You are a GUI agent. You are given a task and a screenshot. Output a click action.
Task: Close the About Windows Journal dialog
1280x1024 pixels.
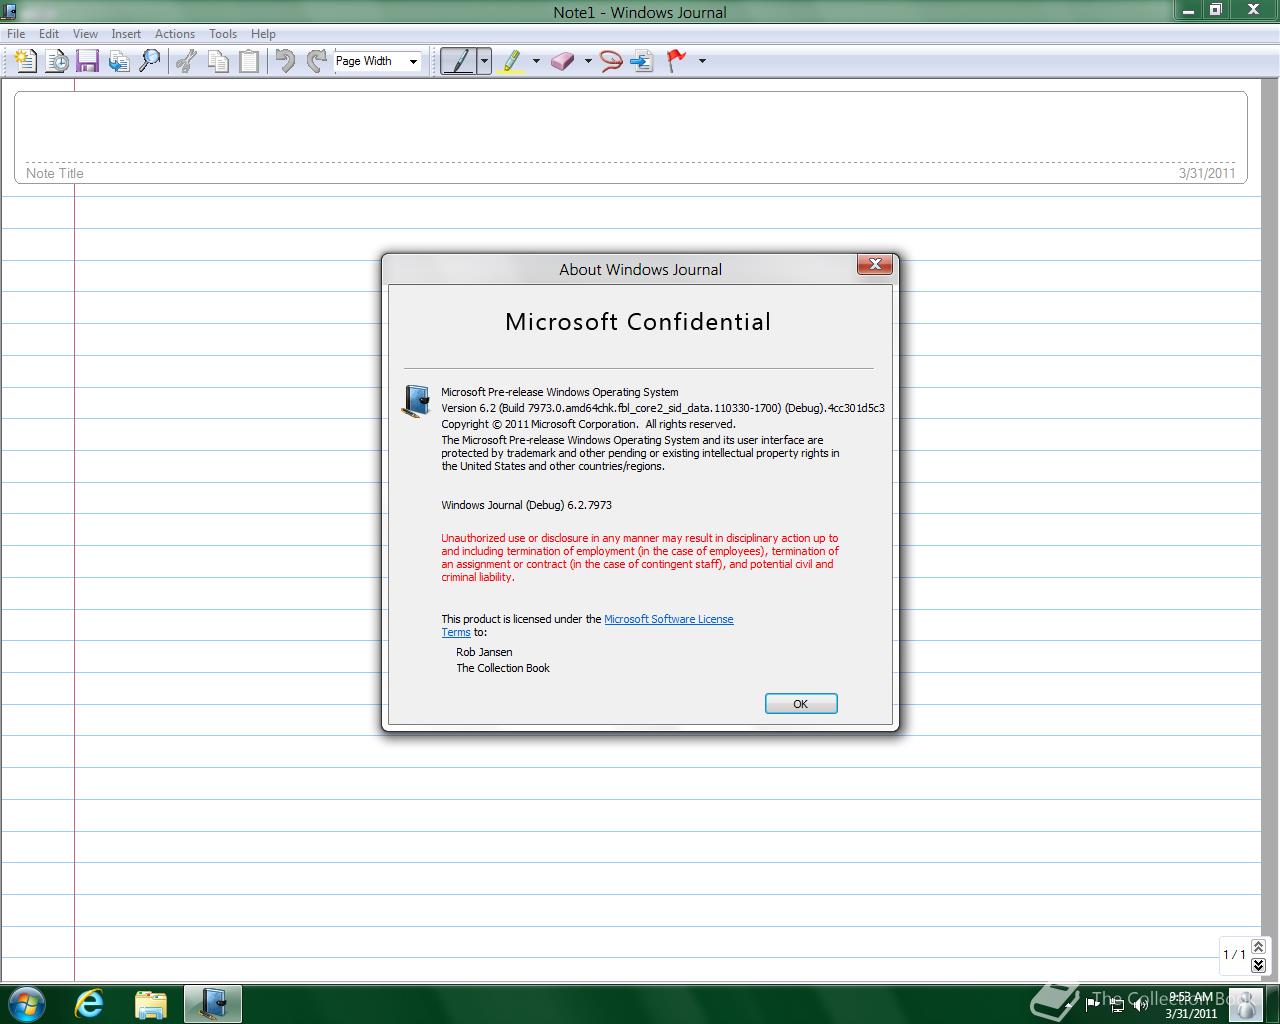coord(875,264)
